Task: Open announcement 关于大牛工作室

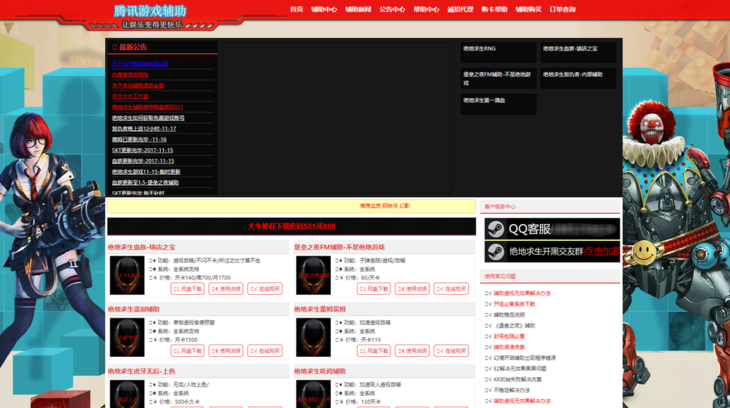Action: [130, 96]
